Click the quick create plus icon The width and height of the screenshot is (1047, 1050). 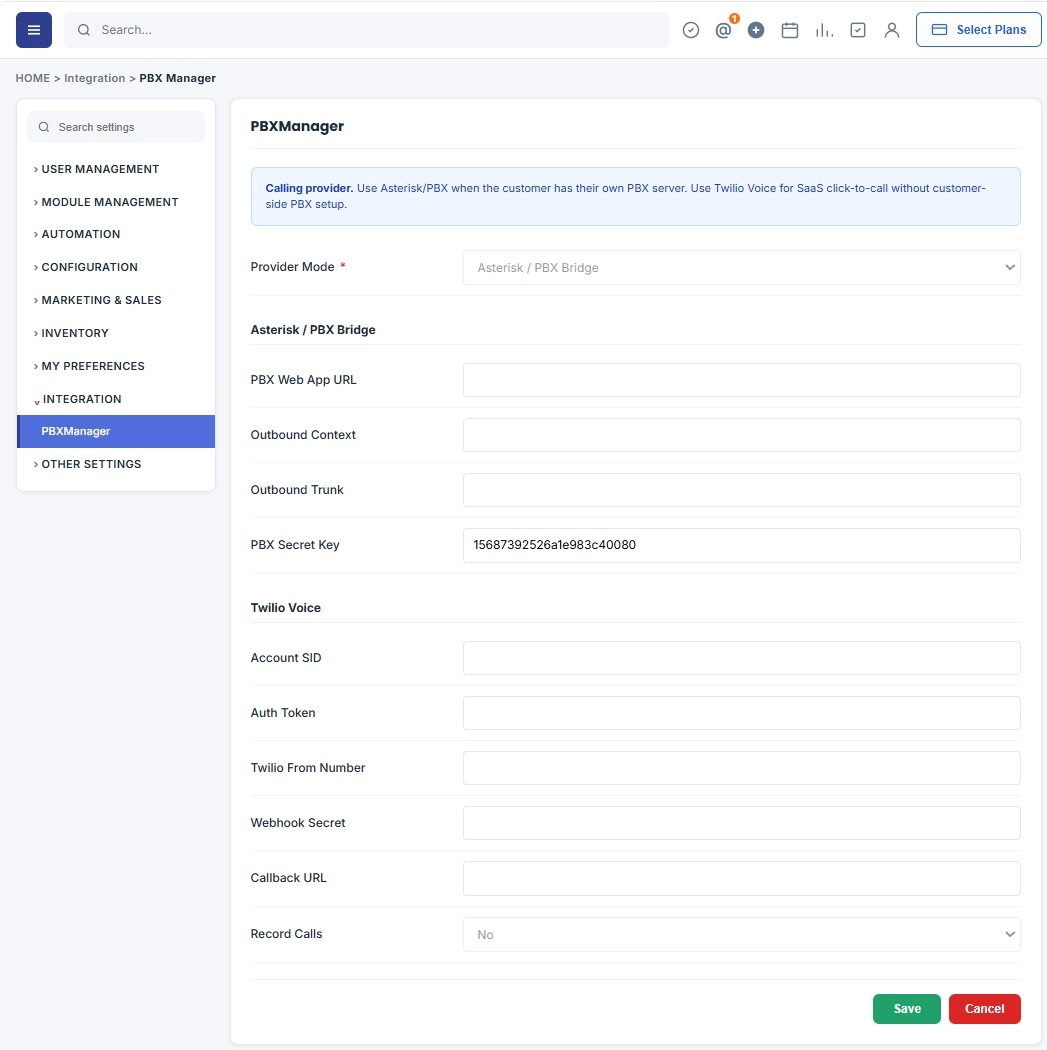point(756,30)
